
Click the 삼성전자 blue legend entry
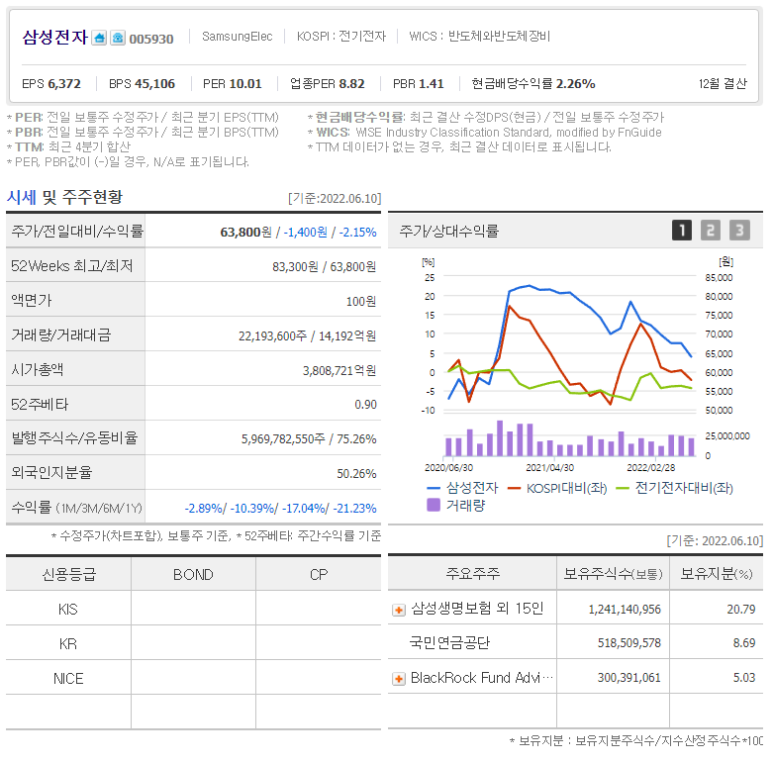463,488
